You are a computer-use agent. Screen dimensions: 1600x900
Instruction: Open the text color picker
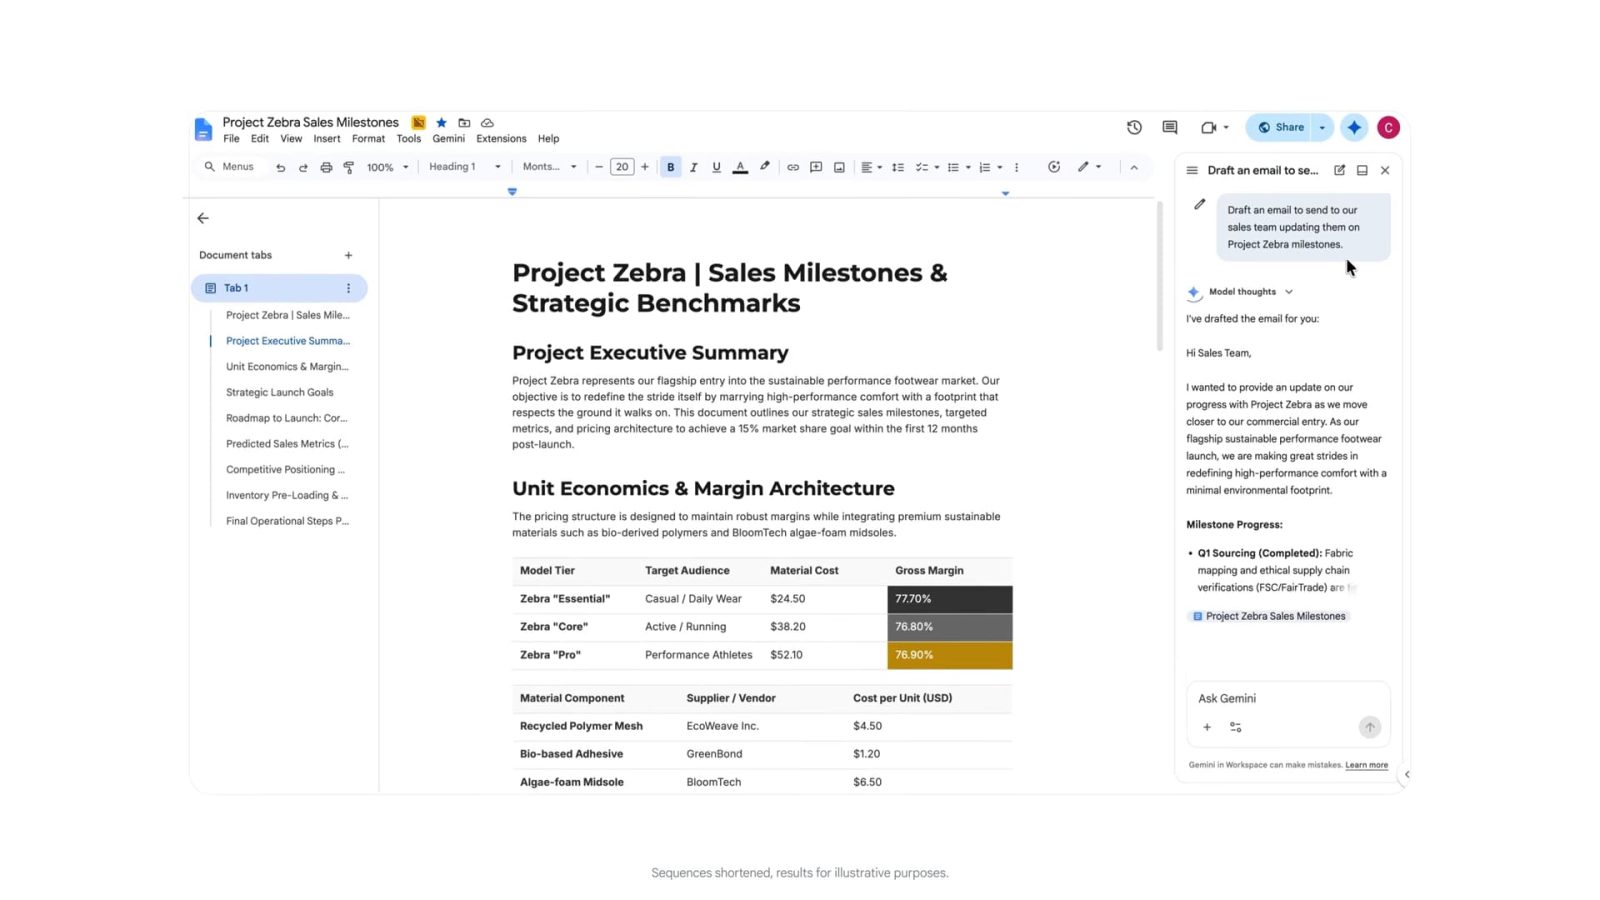point(740,167)
